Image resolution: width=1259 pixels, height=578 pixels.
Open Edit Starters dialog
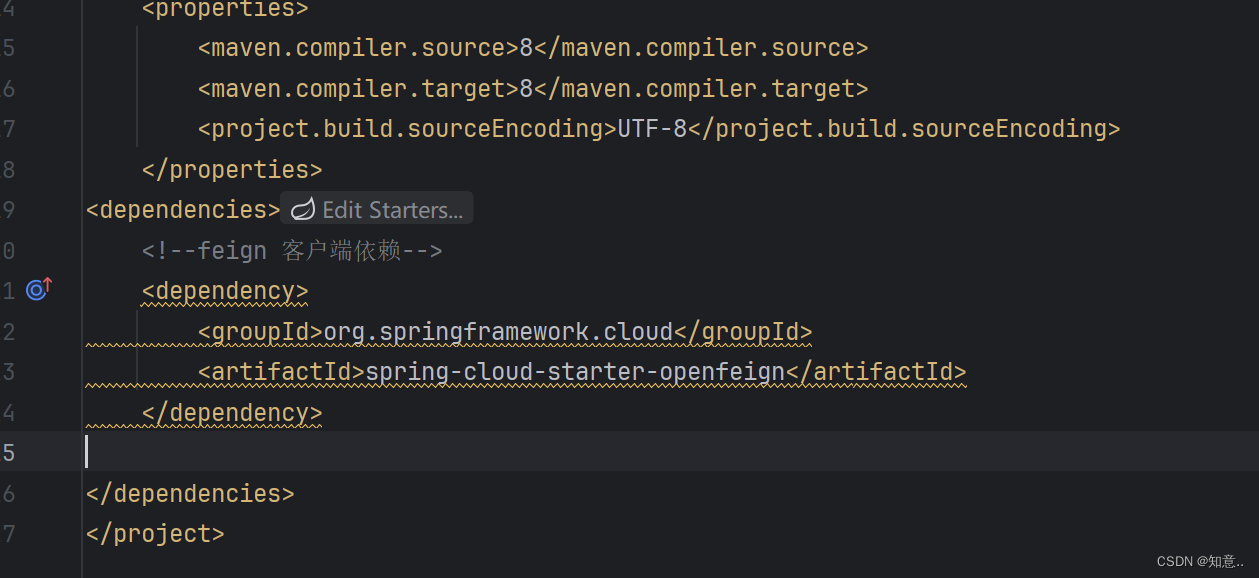(x=390, y=209)
